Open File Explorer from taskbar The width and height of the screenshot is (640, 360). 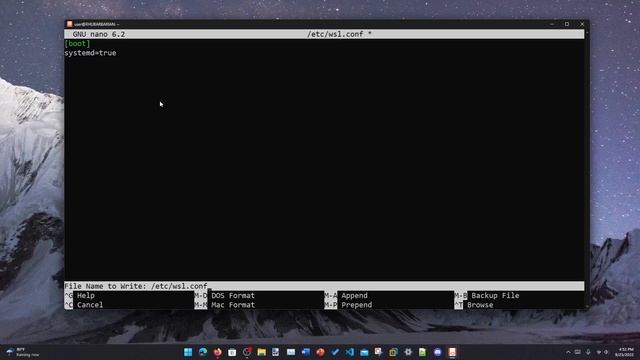262,352
